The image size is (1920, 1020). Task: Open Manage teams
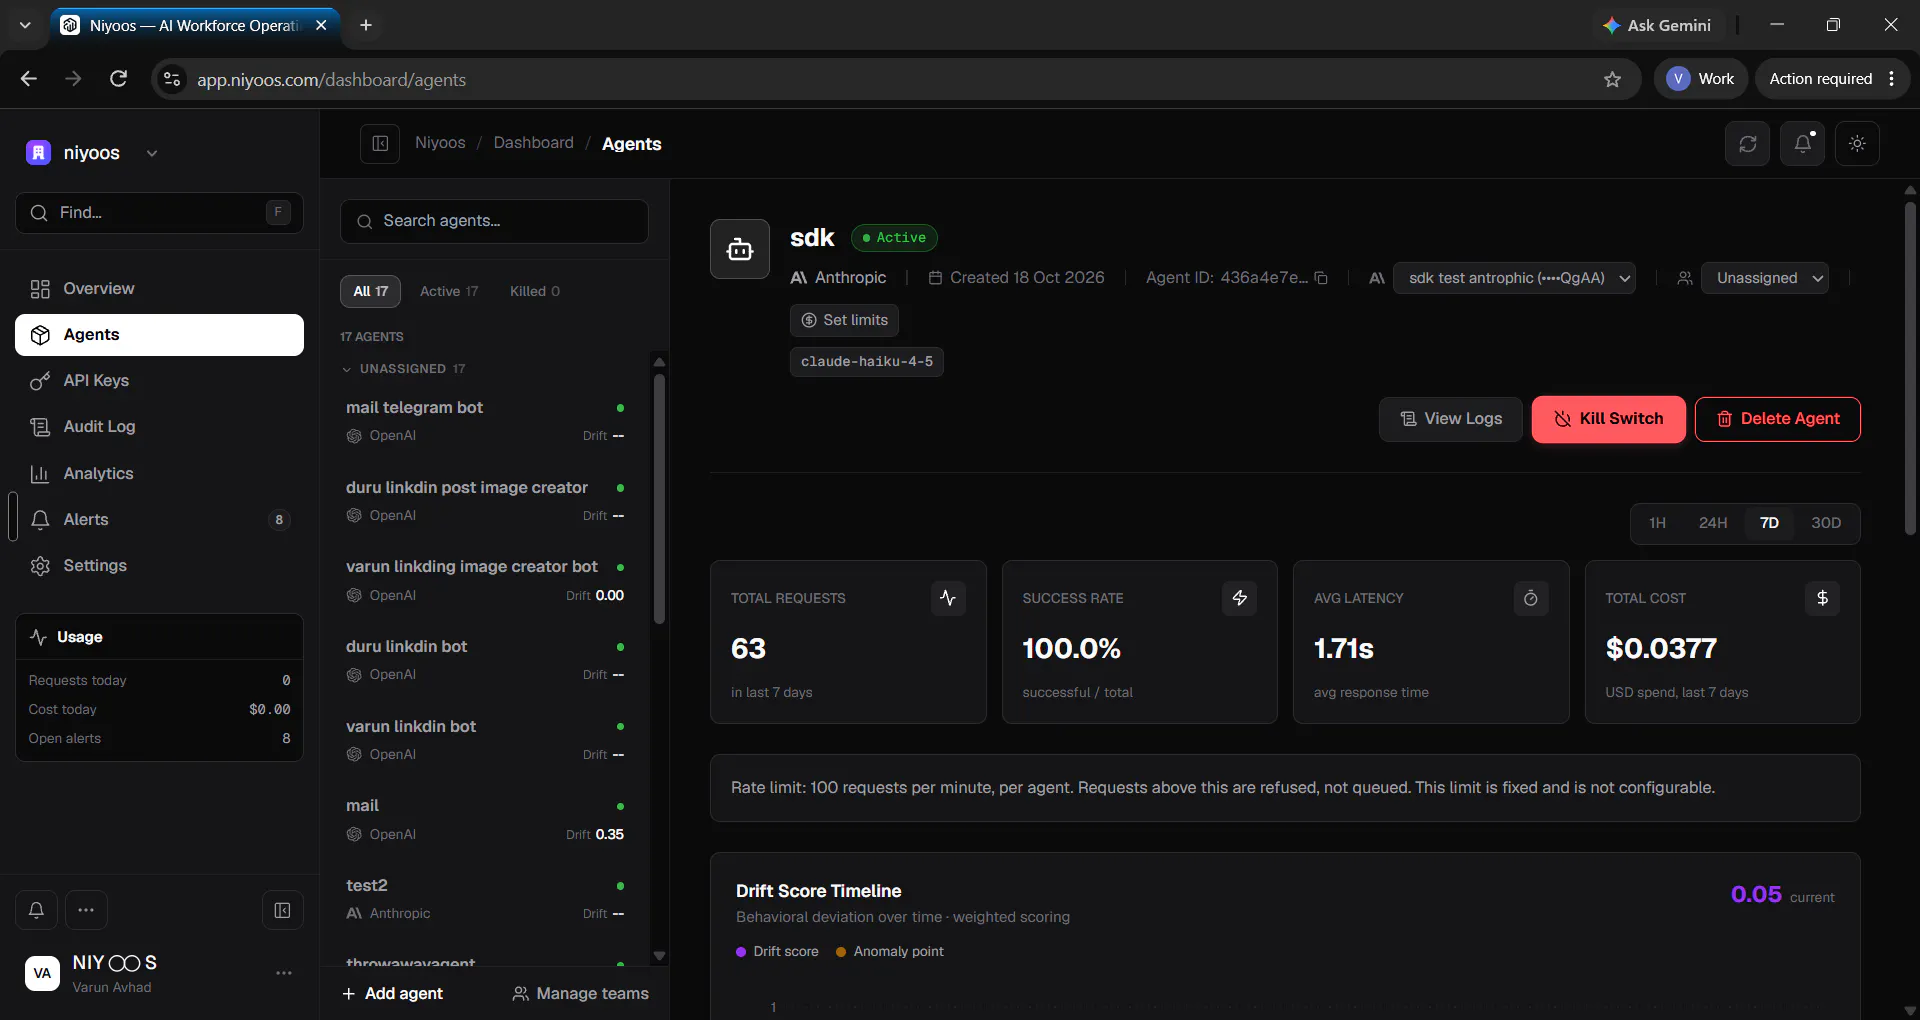(x=580, y=994)
